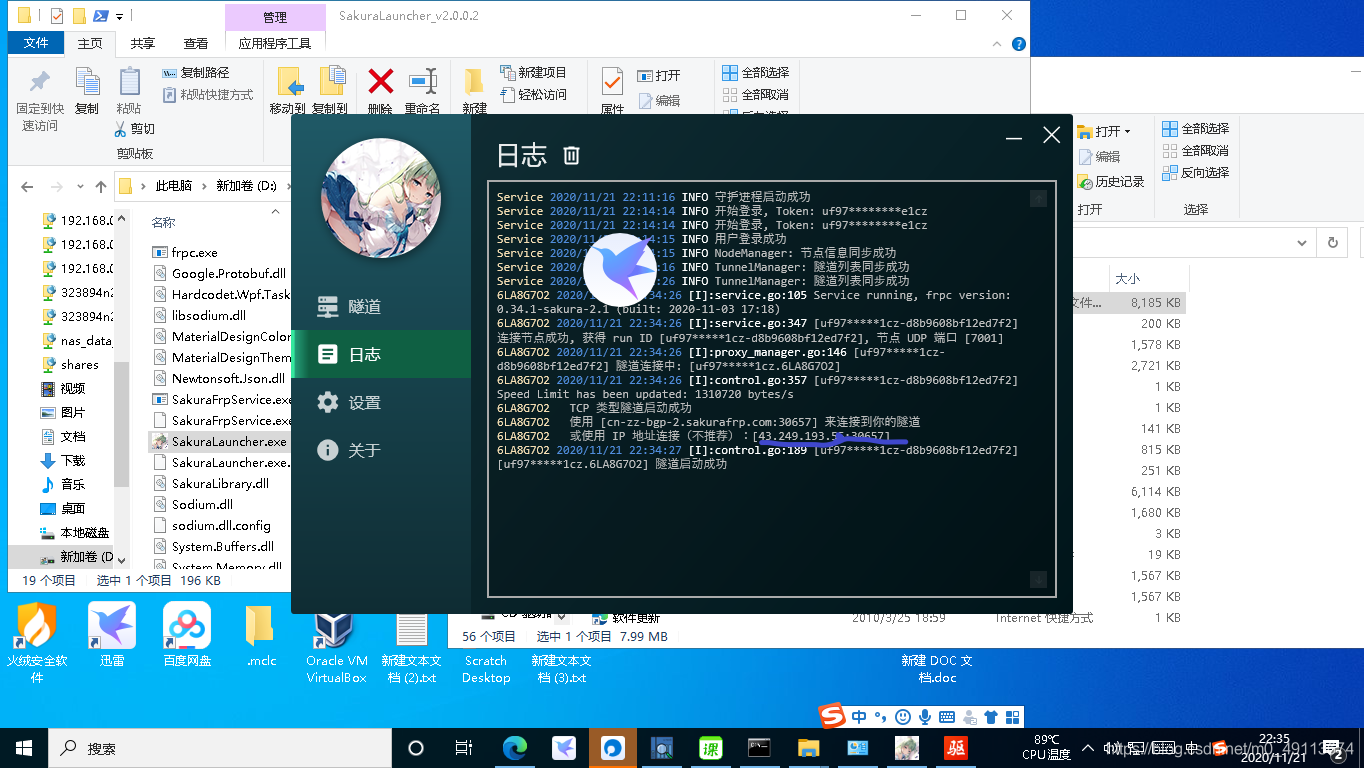This screenshot has height=768, width=1364.
Task: Open the recent locations dropdown arrow
Action: 79,187
